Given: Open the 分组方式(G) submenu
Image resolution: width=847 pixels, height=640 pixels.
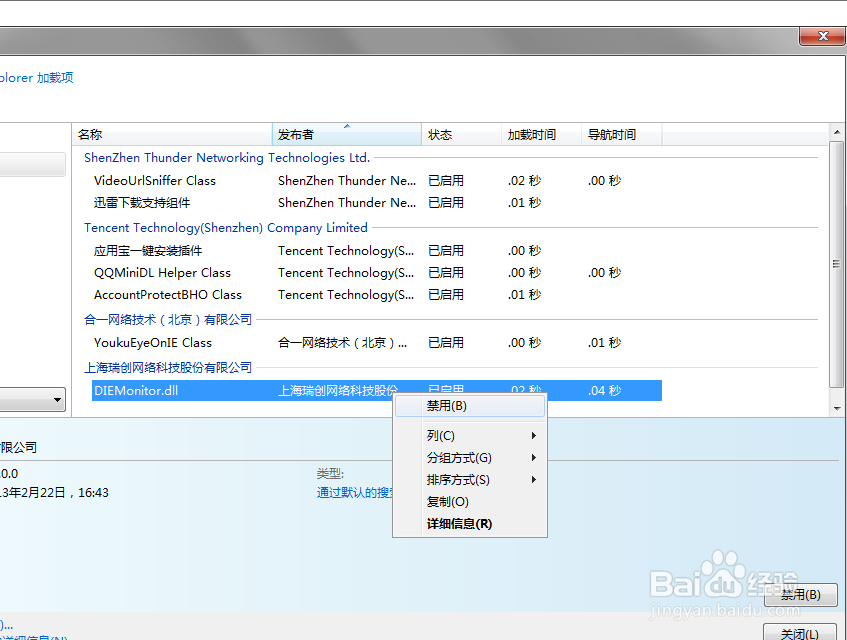Looking at the screenshot, I should pos(469,457).
